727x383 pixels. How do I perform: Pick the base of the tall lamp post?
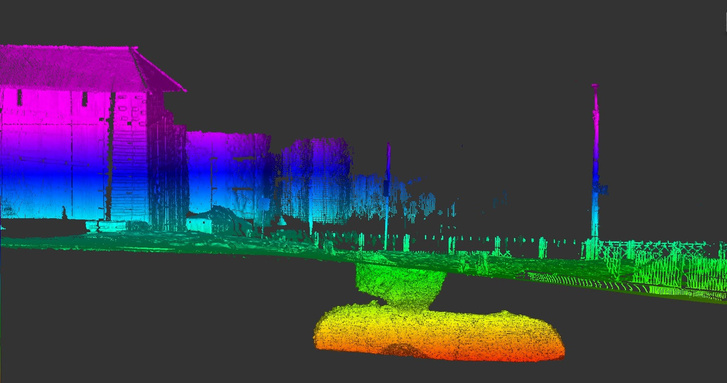[x=592, y=249]
